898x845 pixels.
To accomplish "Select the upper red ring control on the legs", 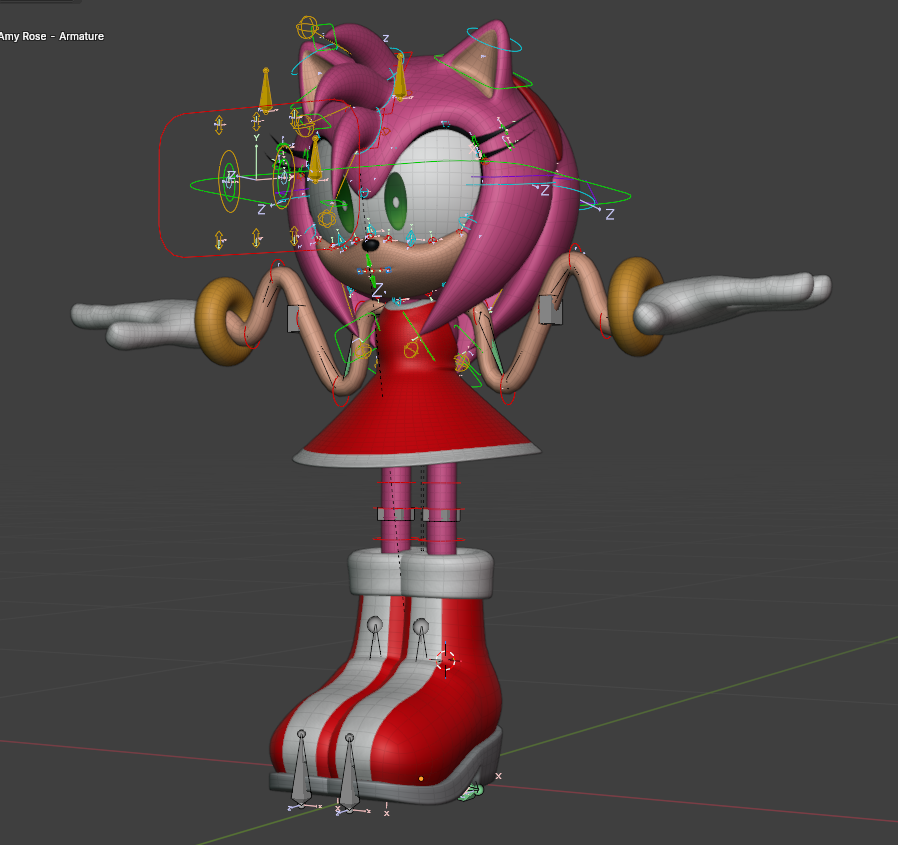I will (418, 483).
